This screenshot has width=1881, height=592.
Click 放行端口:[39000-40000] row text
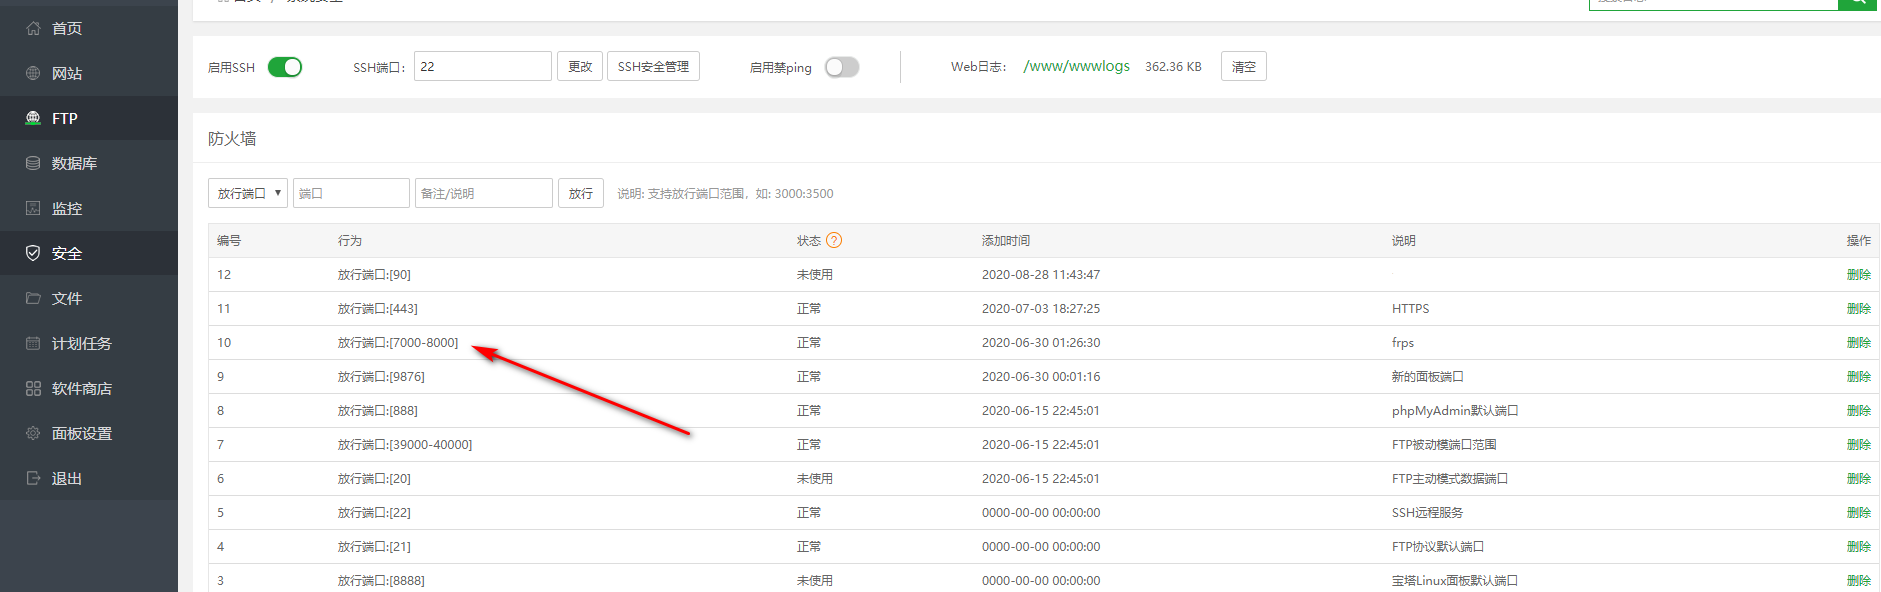[x=405, y=444]
